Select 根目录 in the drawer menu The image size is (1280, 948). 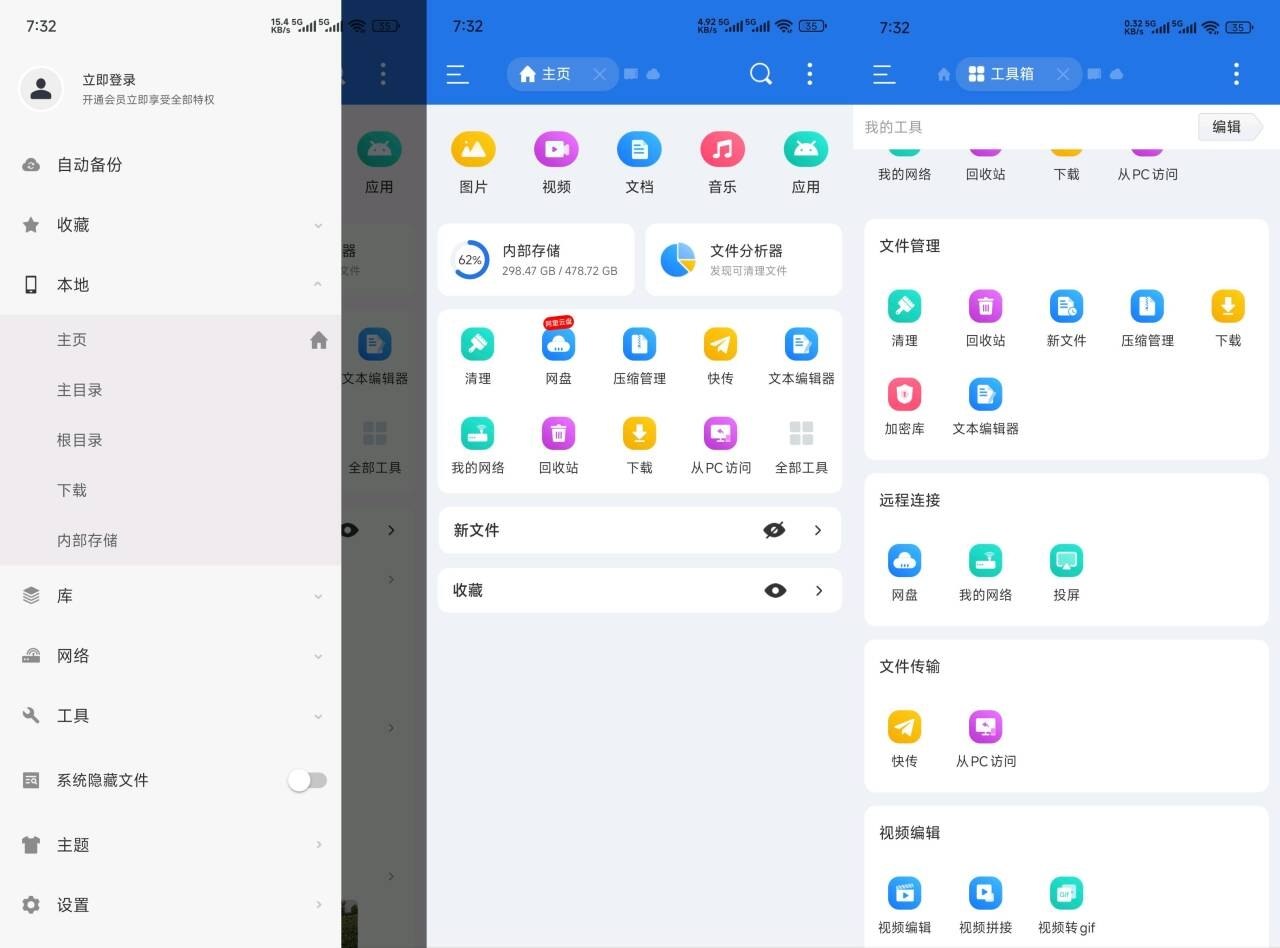80,440
